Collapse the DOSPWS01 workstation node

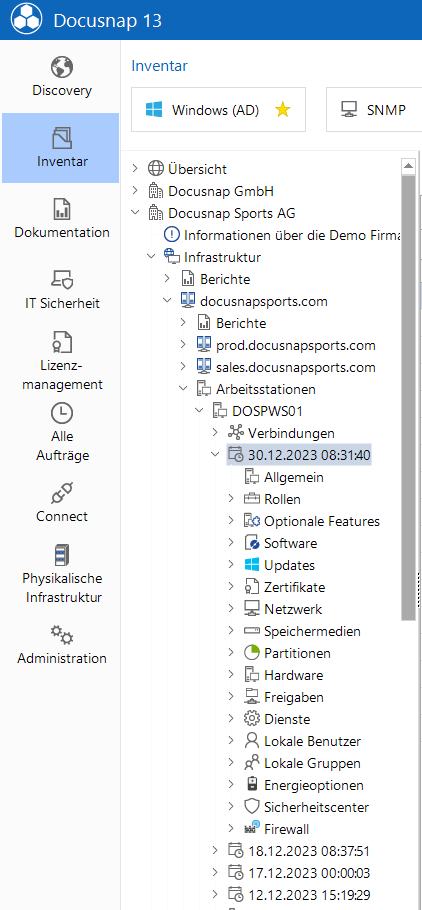[200, 410]
